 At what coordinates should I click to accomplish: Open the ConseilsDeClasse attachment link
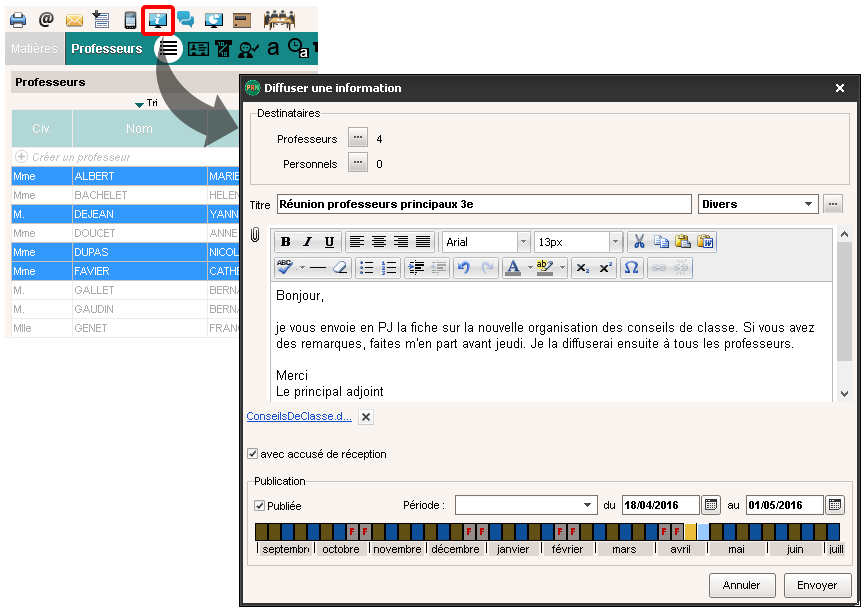tap(299, 416)
